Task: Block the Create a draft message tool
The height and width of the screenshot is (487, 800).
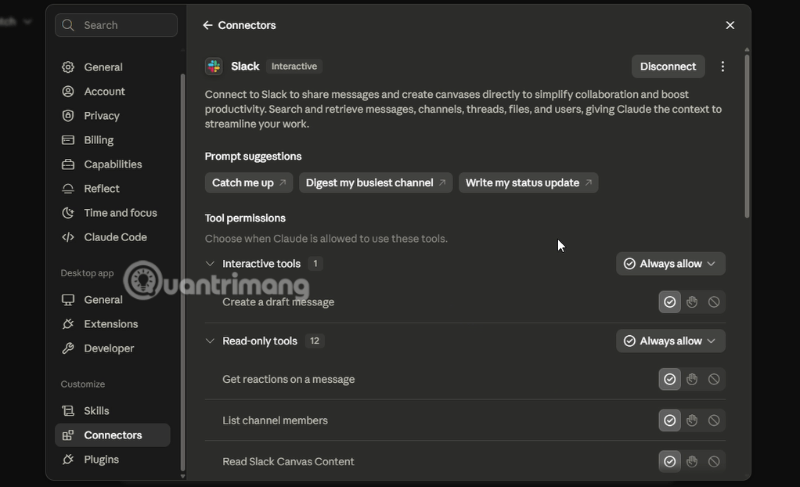Action: [x=714, y=302]
